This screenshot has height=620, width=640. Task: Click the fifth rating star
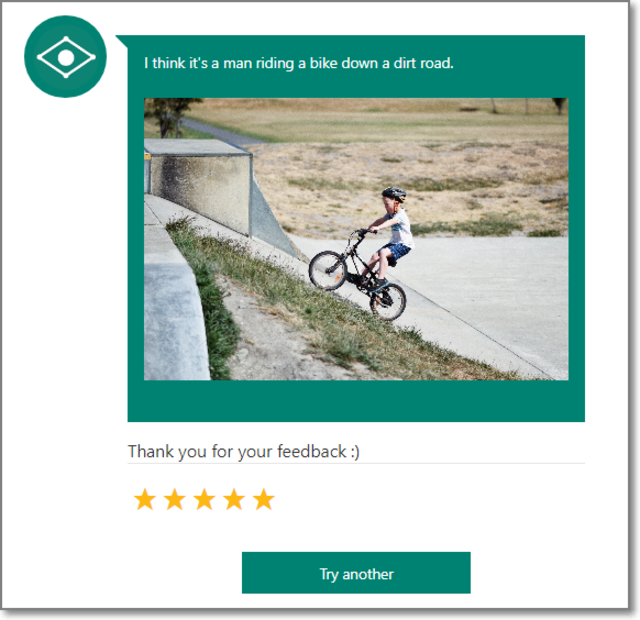264,499
